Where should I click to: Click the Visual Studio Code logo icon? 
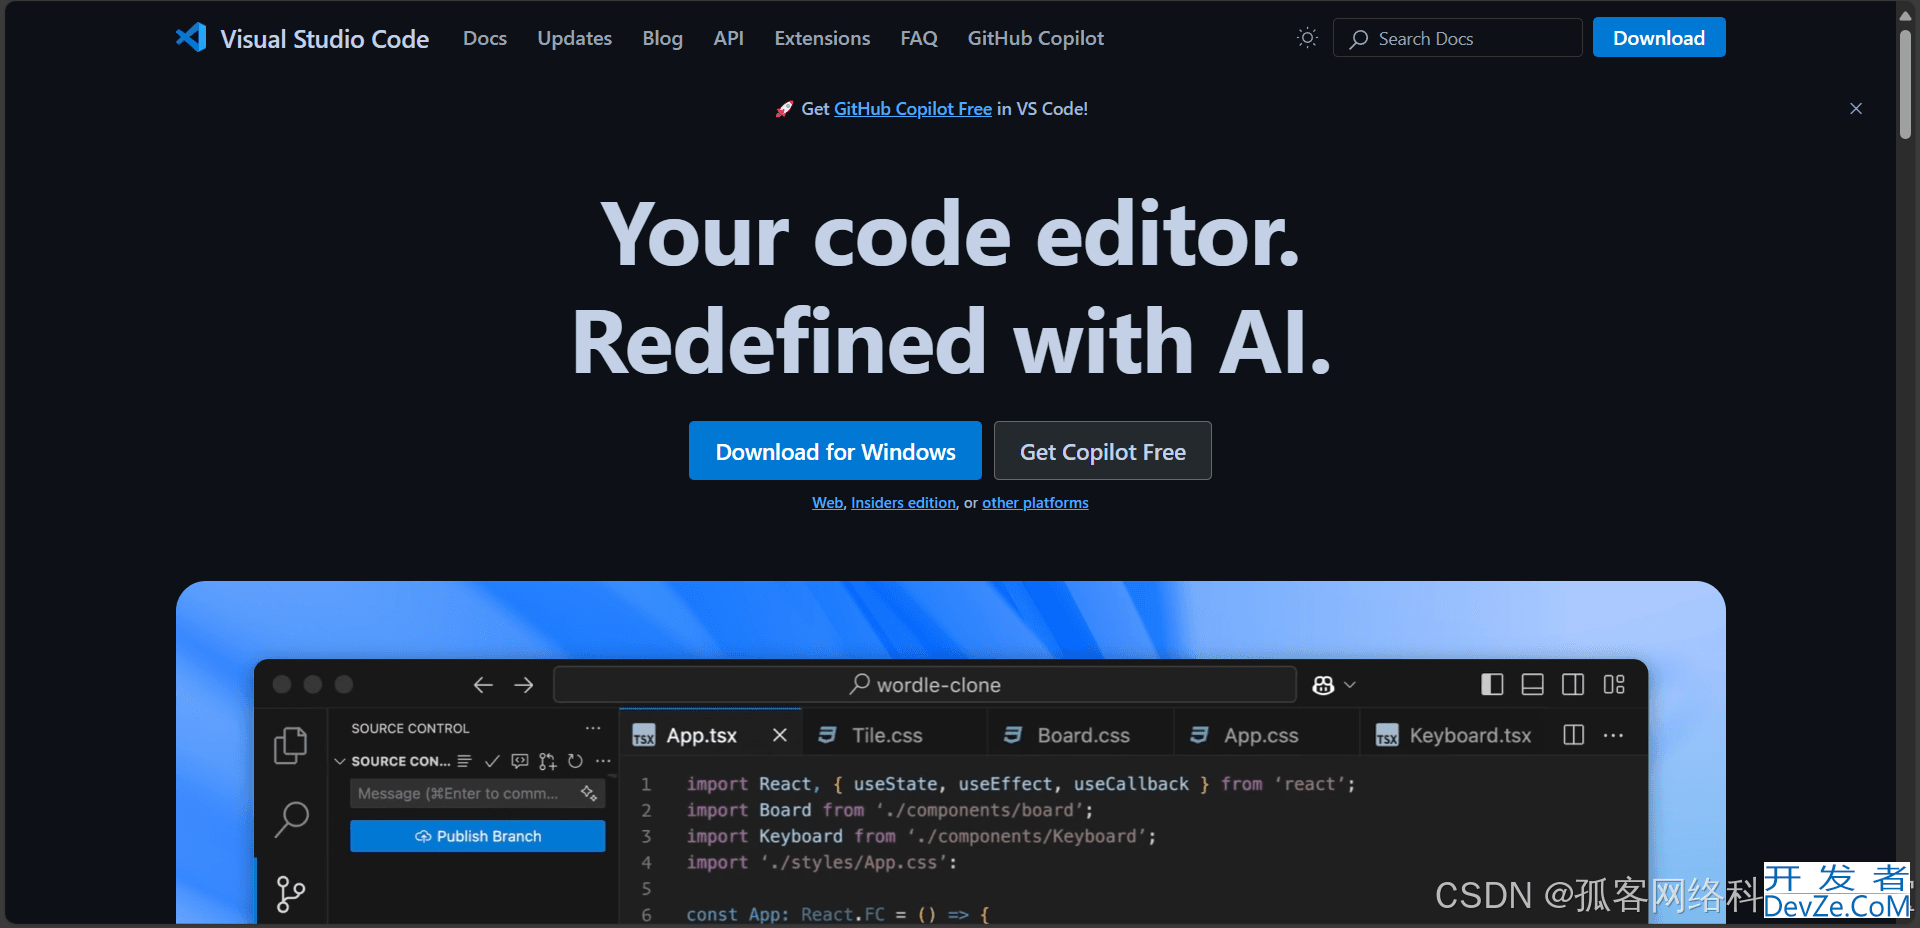coord(191,38)
